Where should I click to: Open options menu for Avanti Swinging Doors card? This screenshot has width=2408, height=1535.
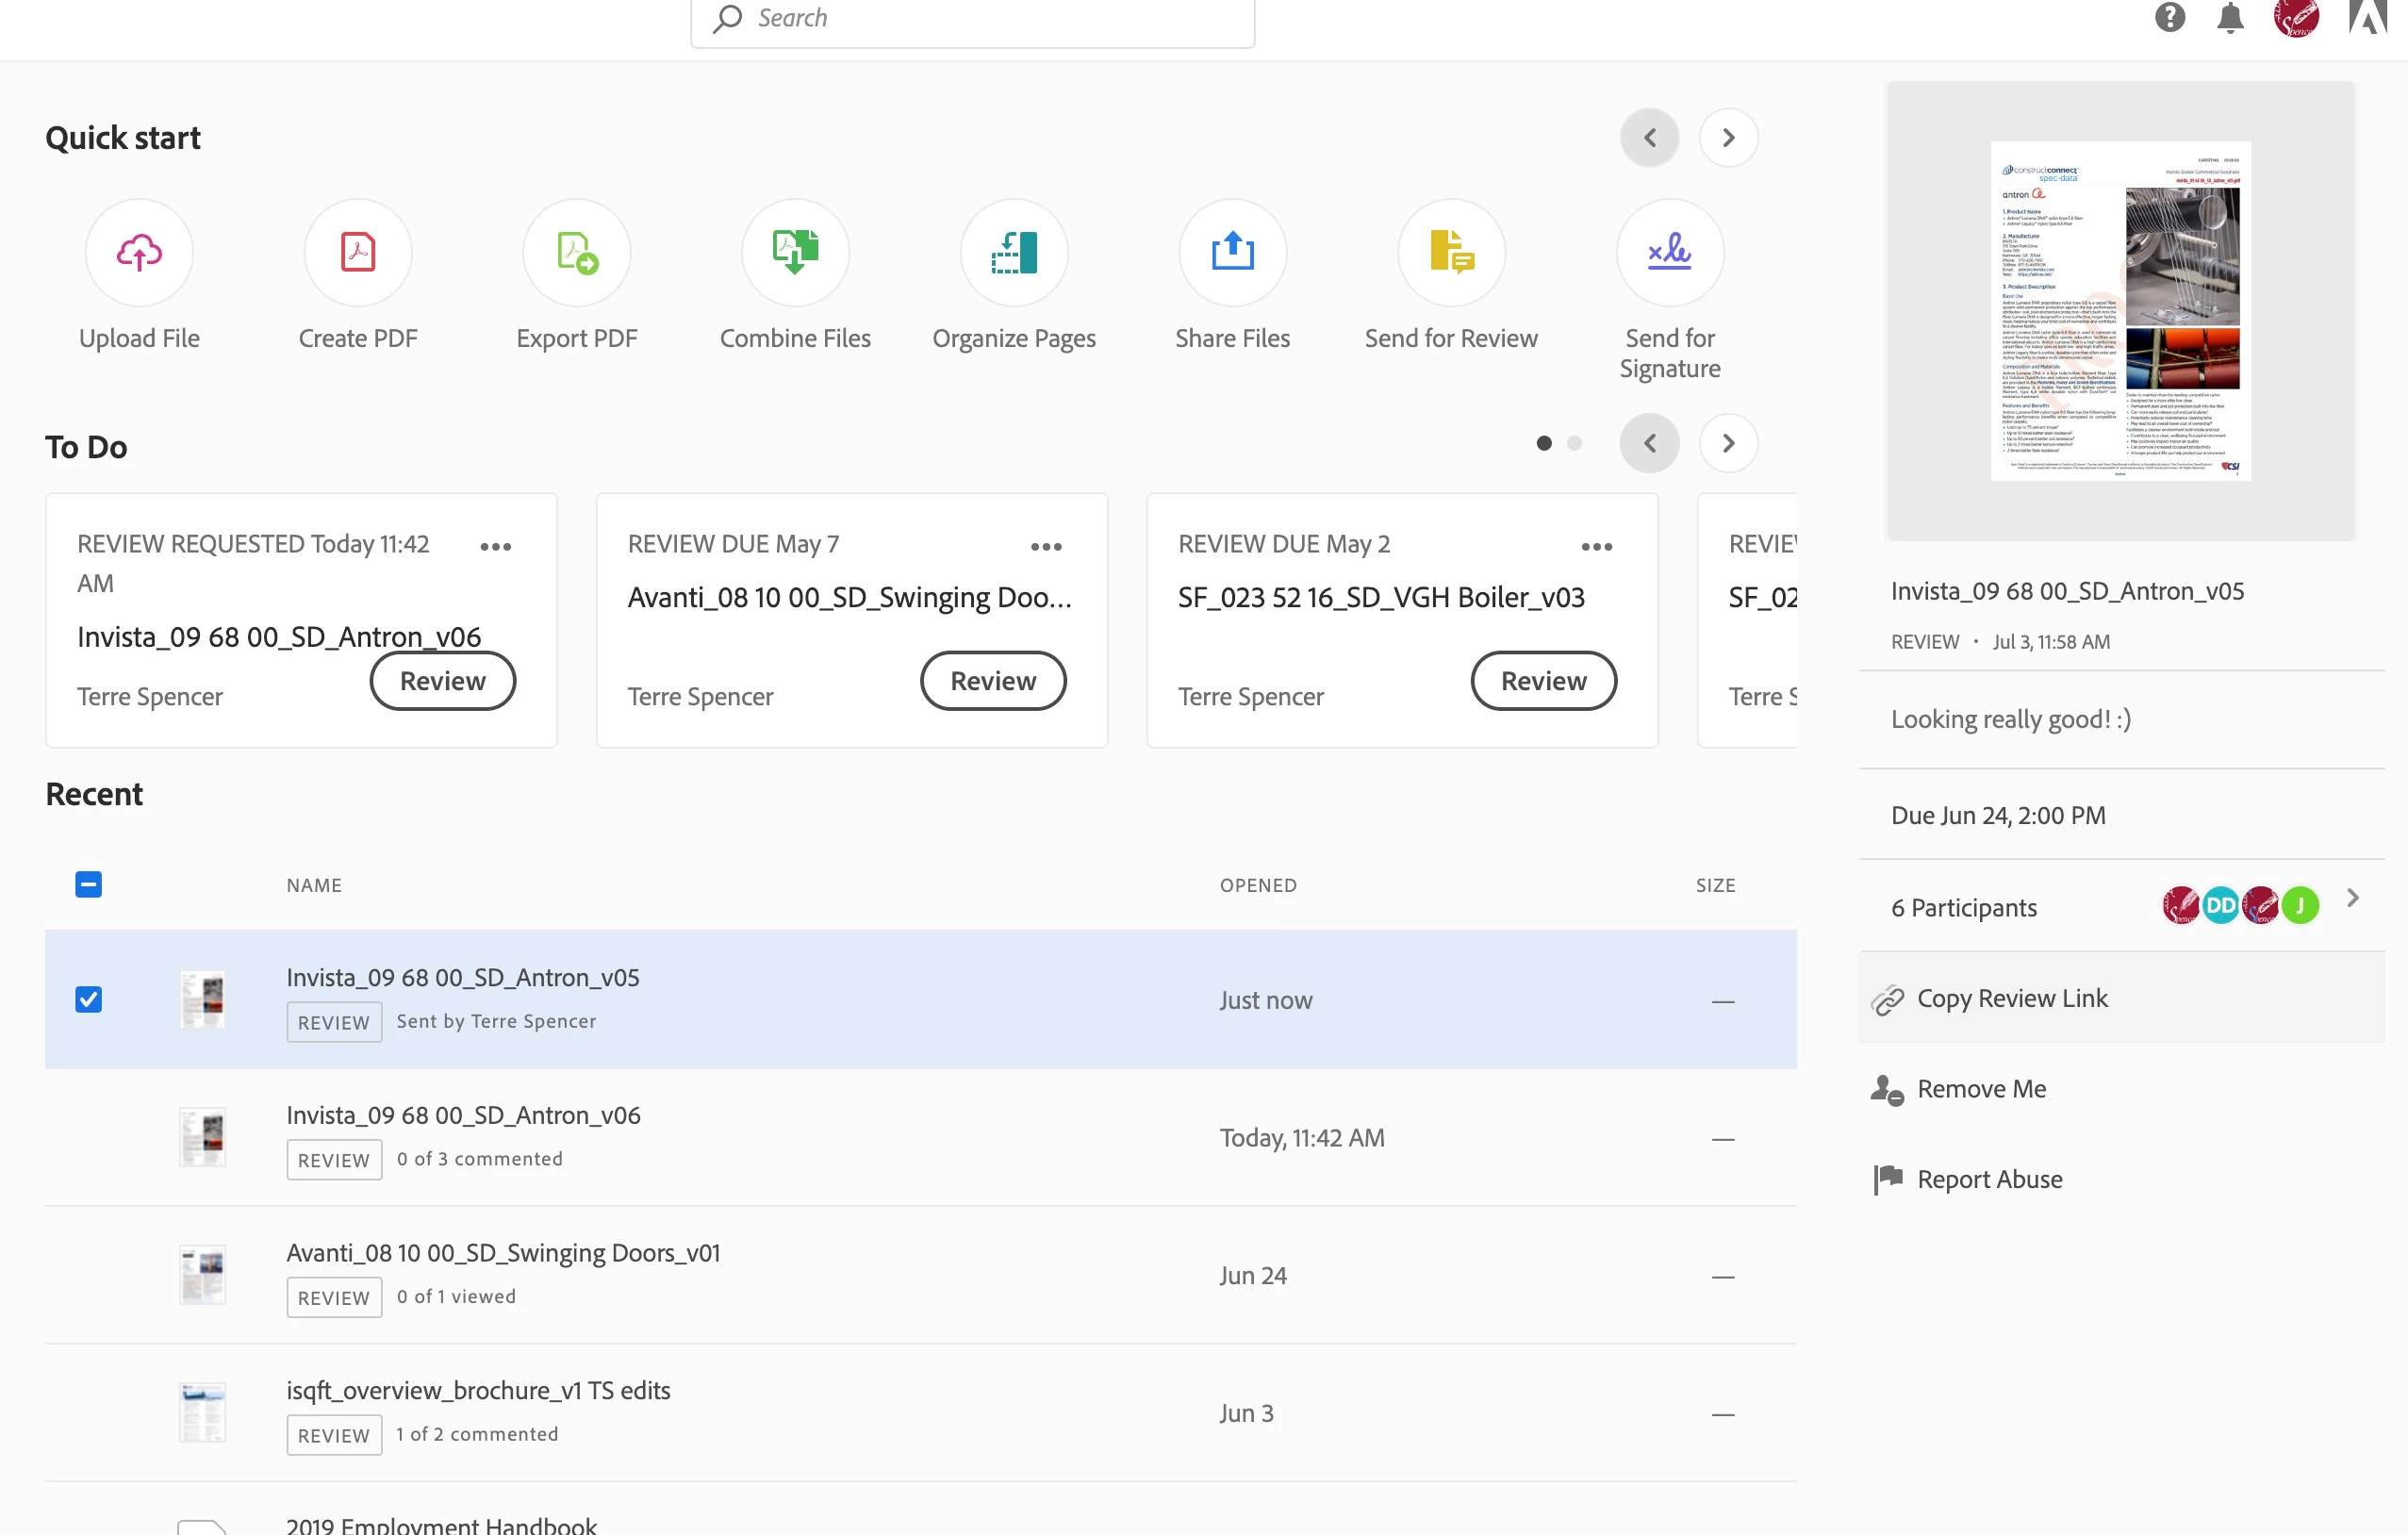coord(1046,546)
